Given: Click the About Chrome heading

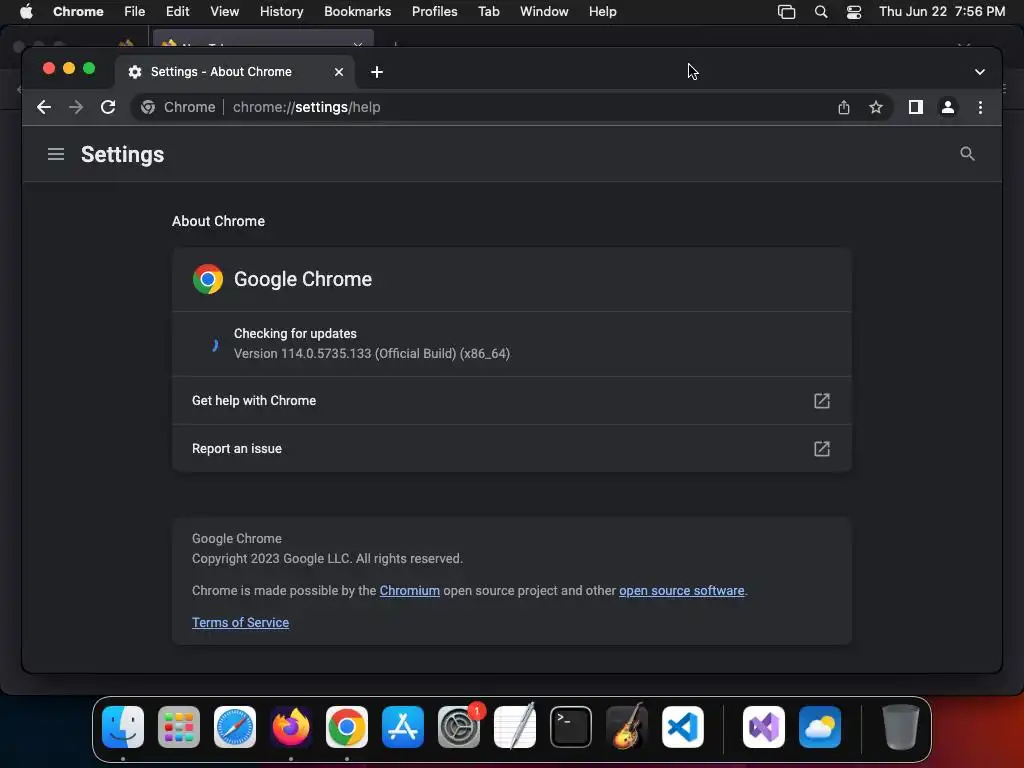Looking at the screenshot, I should click(218, 221).
